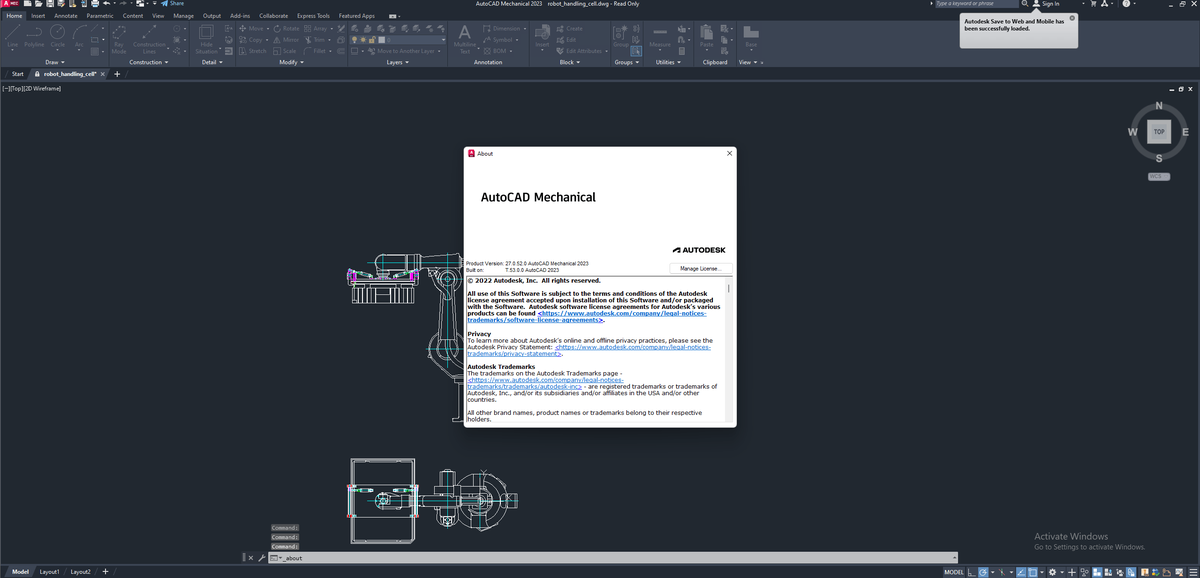
Task: Expand the Layers panel dropdown
Action: pyautogui.click(x=398, y=62)
